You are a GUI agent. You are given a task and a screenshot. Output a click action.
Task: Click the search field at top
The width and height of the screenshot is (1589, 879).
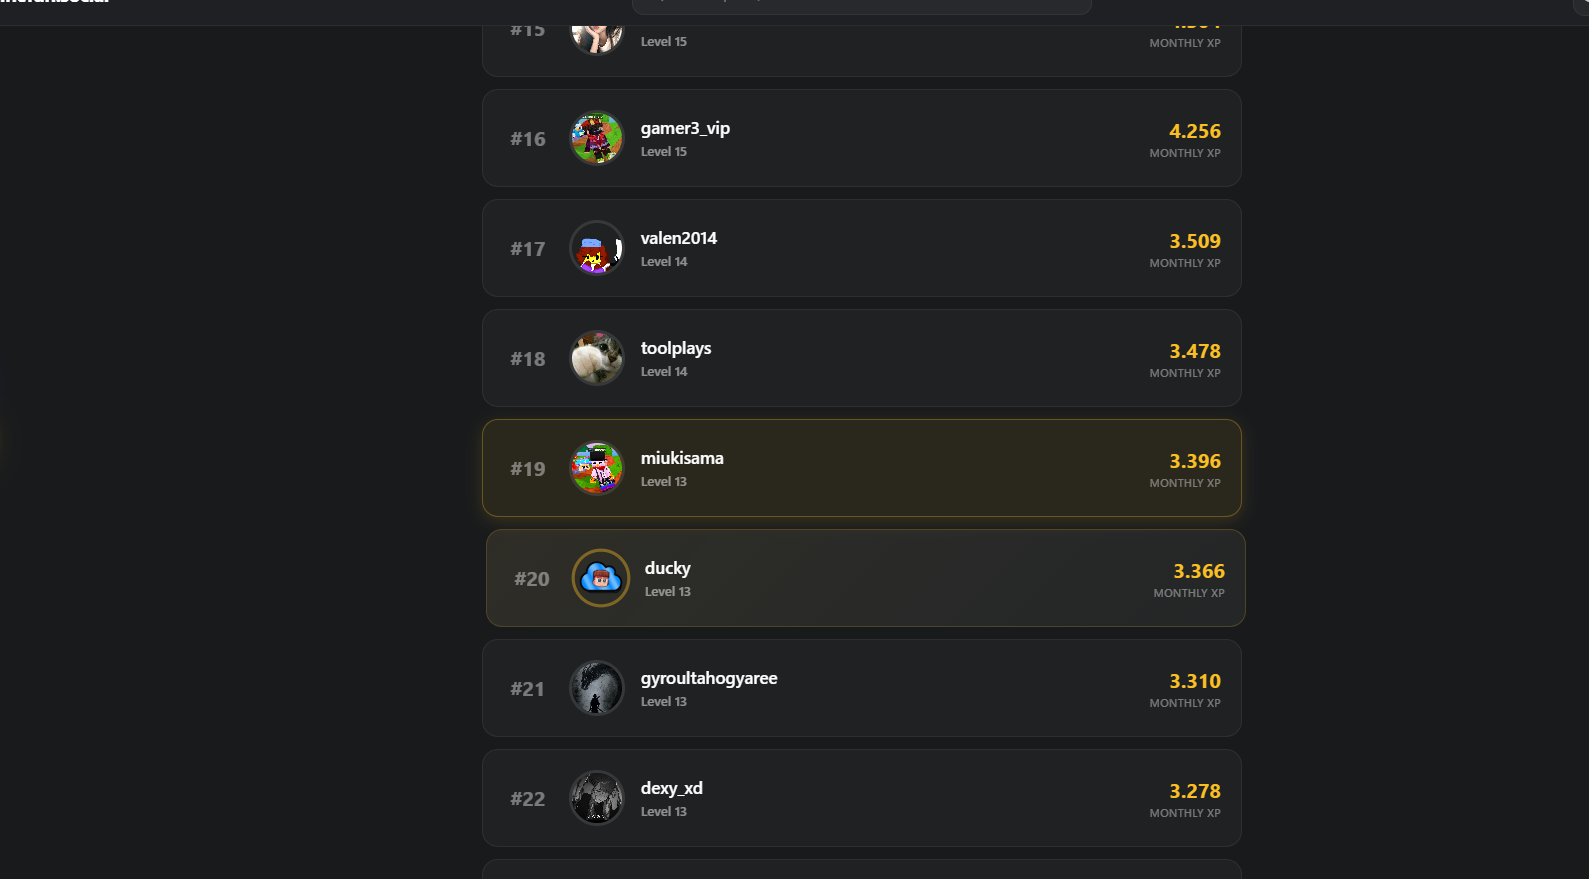point(861,6)
